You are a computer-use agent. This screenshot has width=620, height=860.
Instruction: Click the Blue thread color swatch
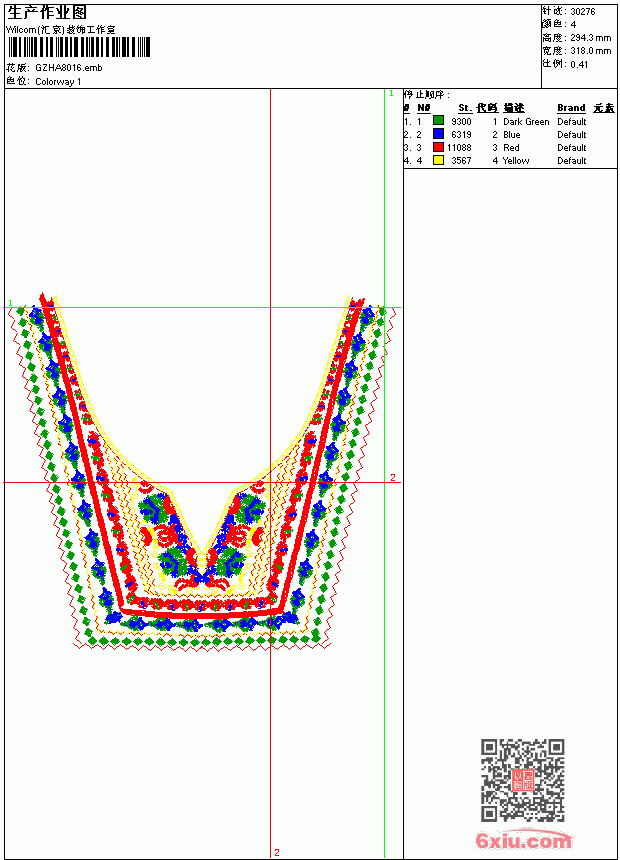[438, 133]
